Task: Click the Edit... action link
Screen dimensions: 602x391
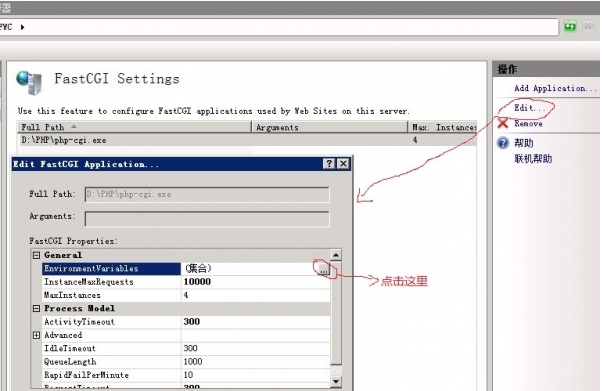Action: click(x=529, y=108)
